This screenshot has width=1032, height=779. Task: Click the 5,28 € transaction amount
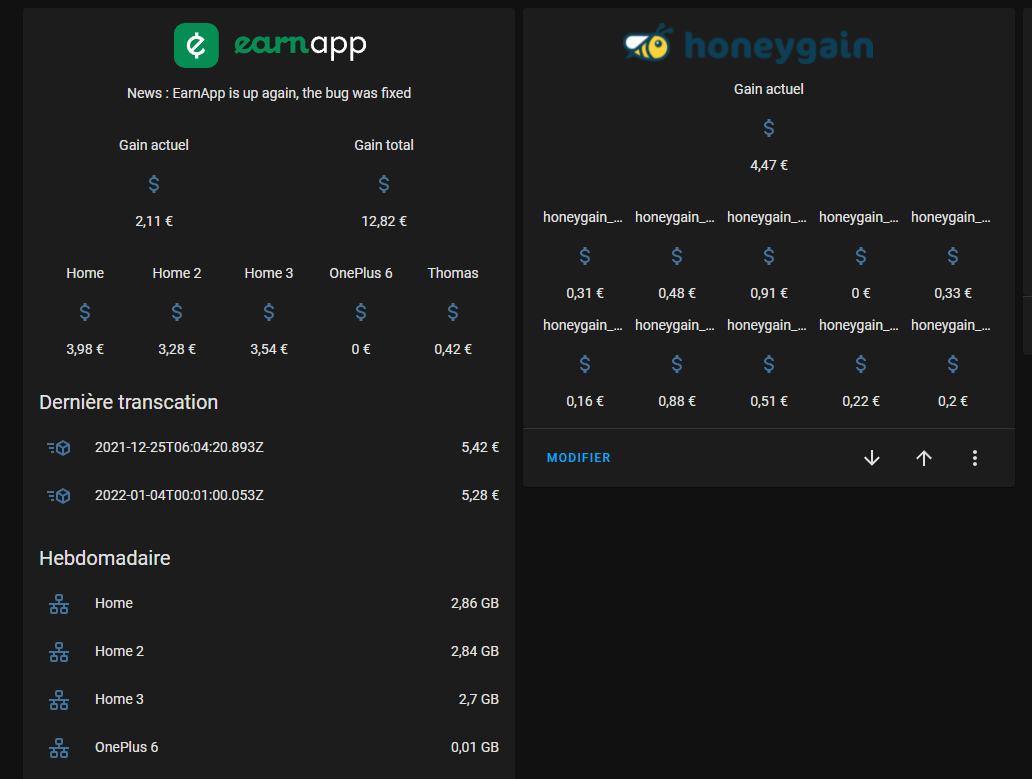pyautogui.click(x=480, y=495)
